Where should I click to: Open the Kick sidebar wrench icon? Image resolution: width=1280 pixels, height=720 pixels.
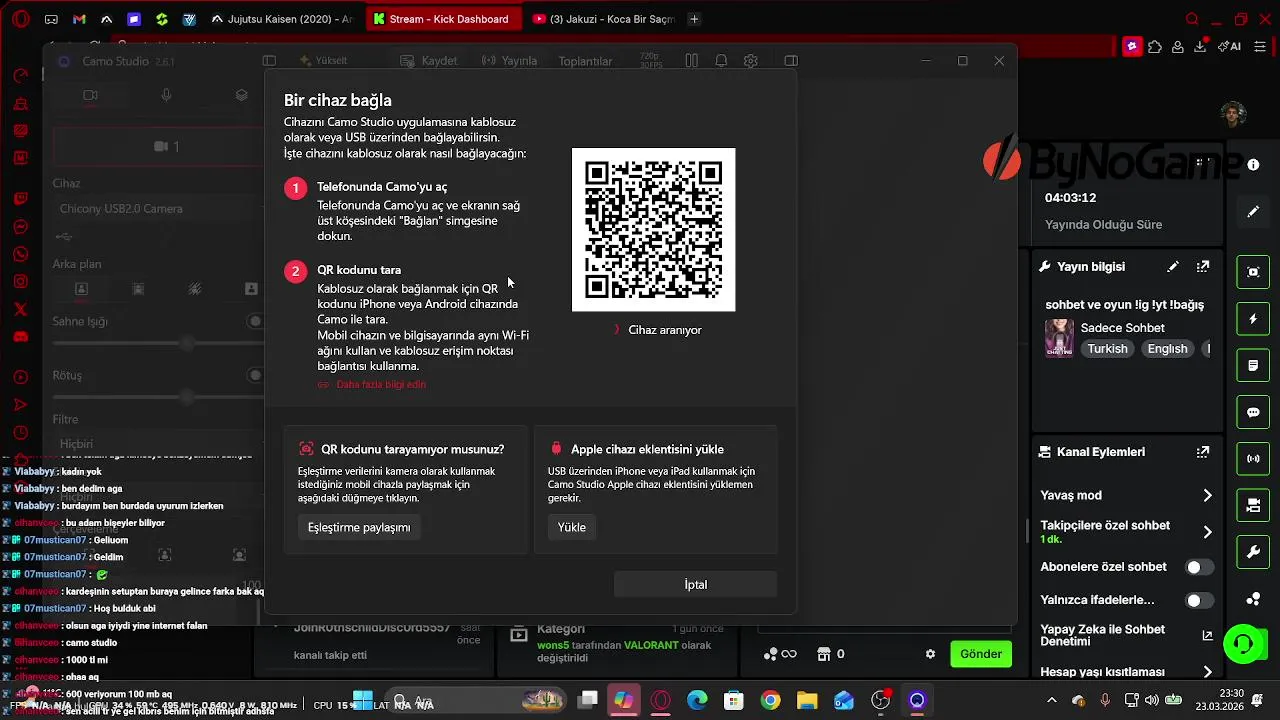[1253, 552]
